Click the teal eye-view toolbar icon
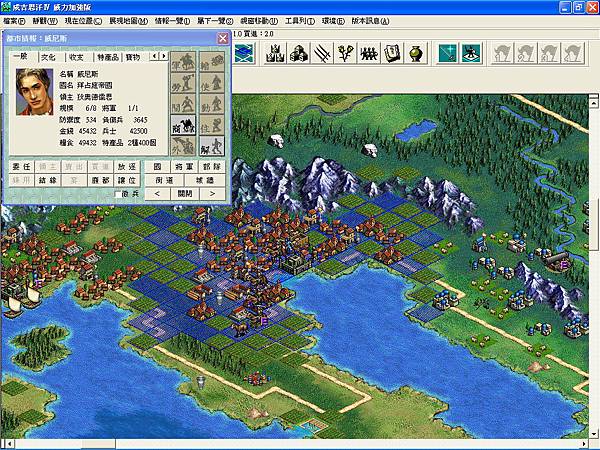The width and height of the screenshot is (600, 450). (x=471, y=53)
